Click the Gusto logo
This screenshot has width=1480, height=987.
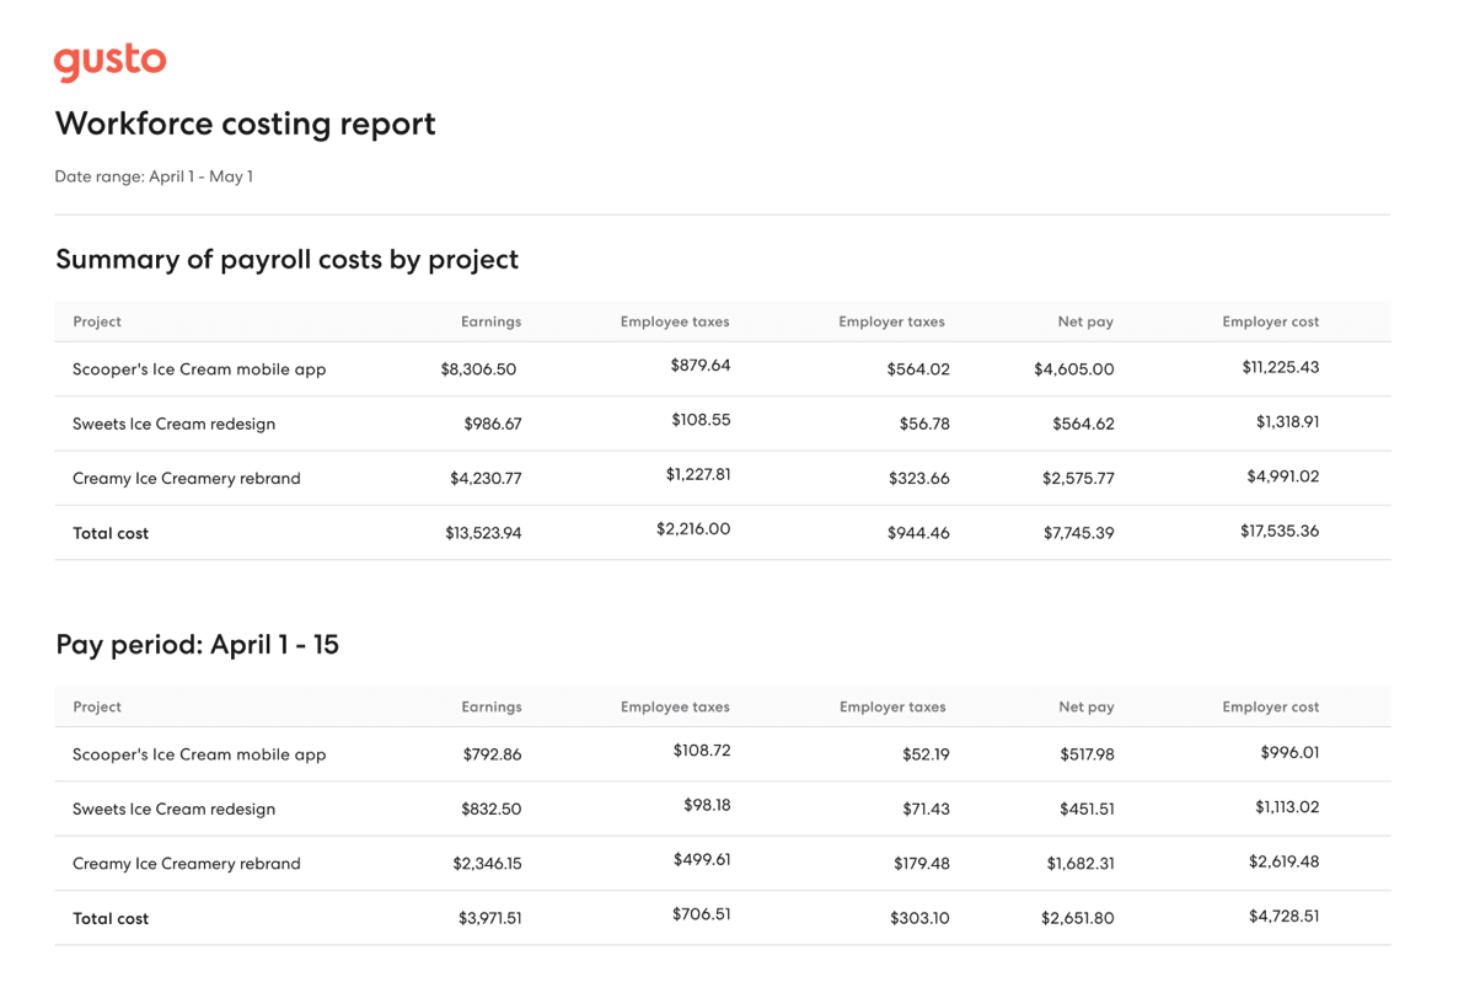click(110, 60)
